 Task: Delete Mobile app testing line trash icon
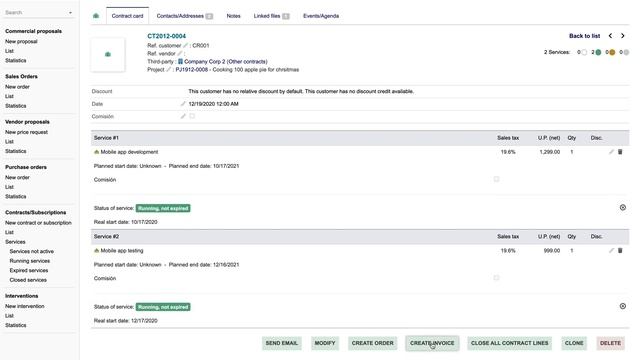(620, 251)
